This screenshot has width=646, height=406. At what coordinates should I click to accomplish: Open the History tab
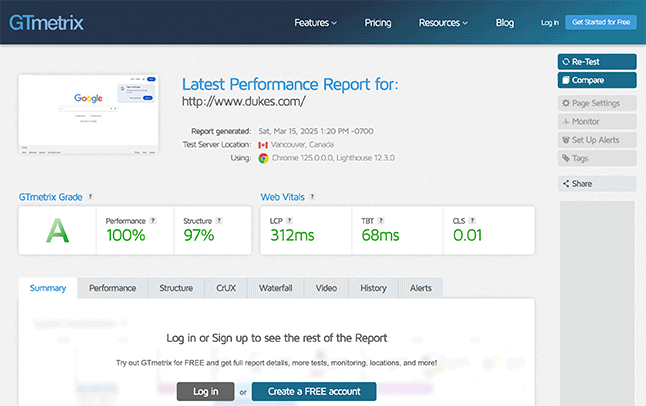[373, 288]
